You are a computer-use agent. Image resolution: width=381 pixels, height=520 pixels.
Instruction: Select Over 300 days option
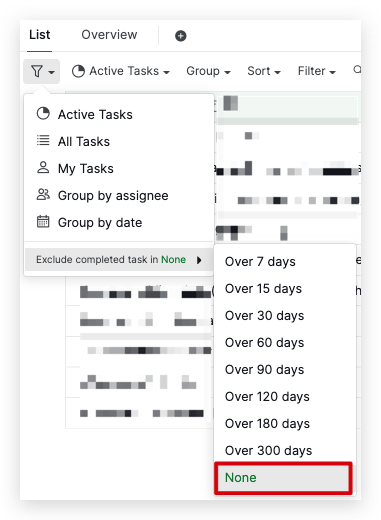point(285,451)
